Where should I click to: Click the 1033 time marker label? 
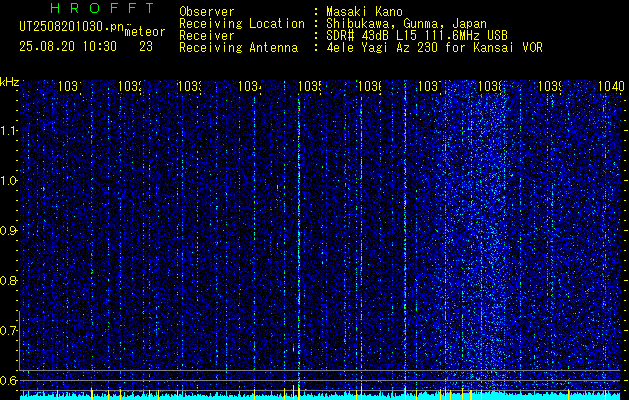[191, 86]
